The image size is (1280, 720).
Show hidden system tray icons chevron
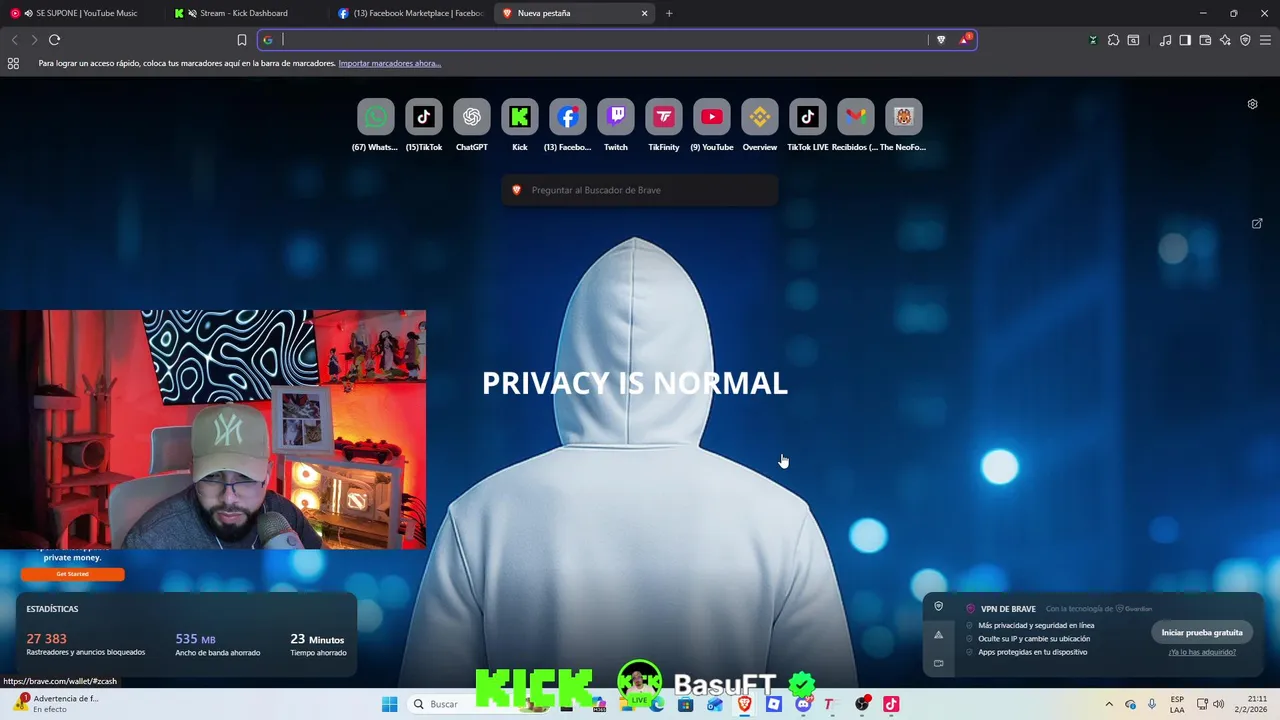pyautogui.click(x=1109, y=704)
